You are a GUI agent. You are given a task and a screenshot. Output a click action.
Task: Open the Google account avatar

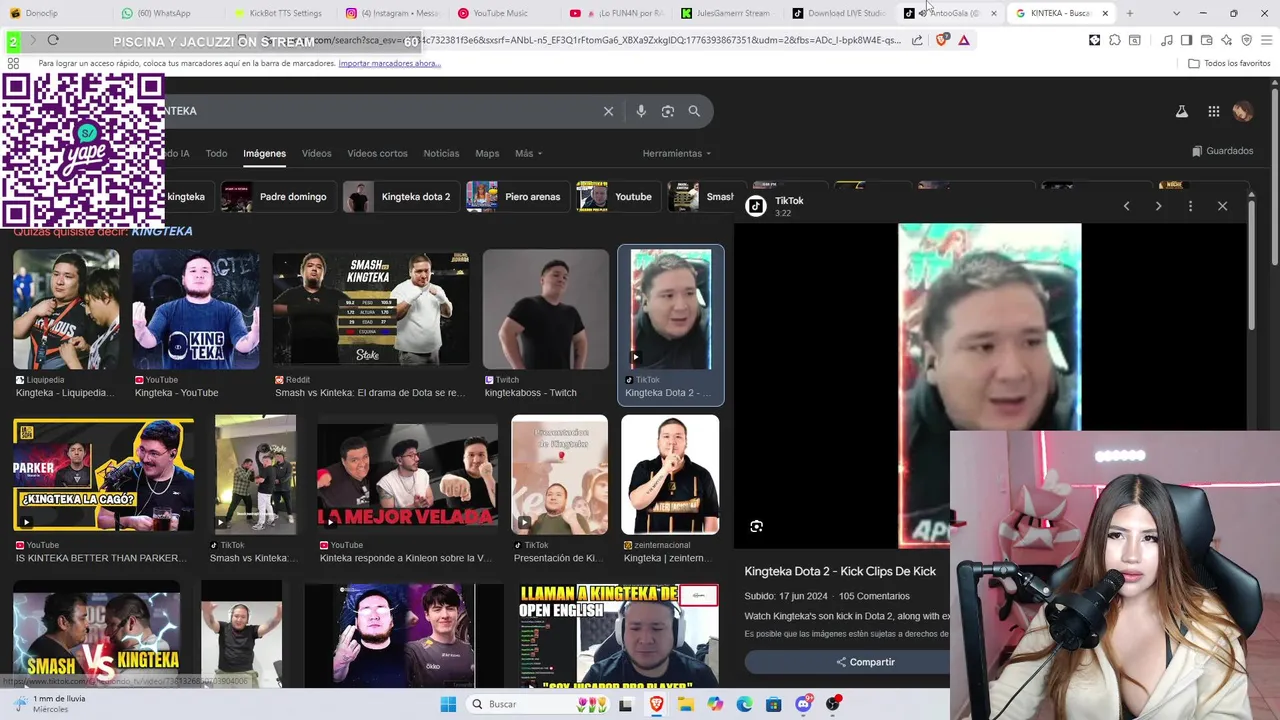[1243, 112]
